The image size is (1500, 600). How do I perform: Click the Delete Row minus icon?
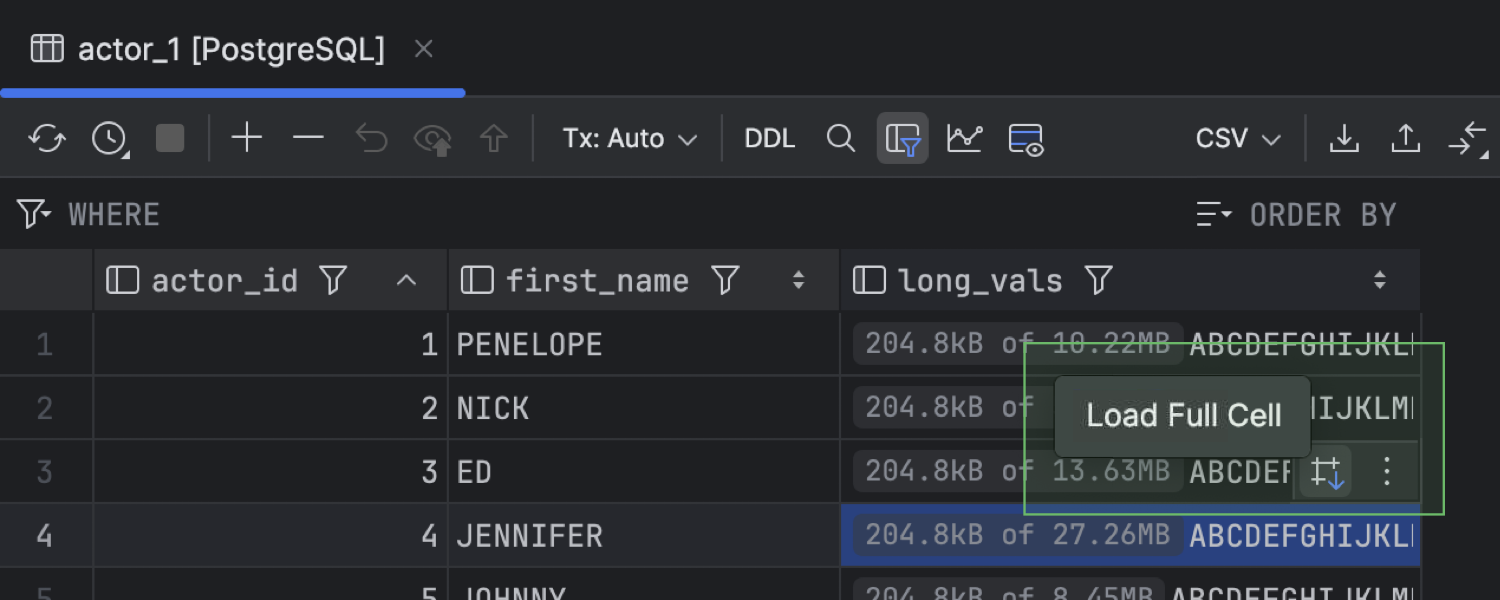308,138
